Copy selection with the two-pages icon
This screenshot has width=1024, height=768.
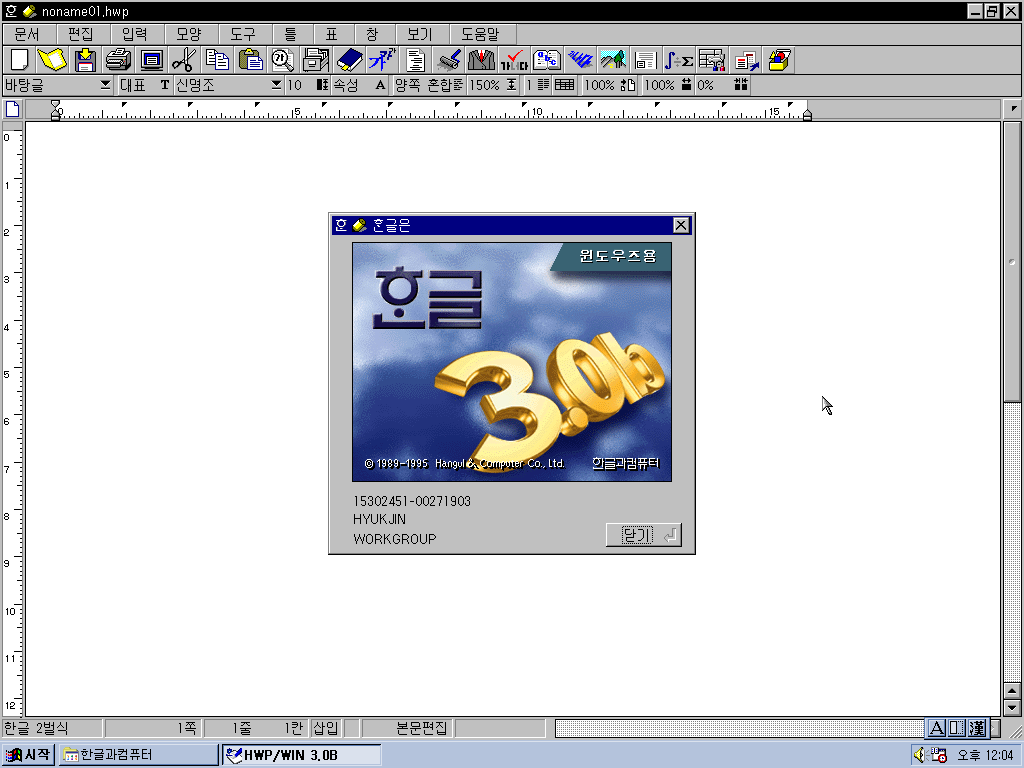(x=217, y=60)
